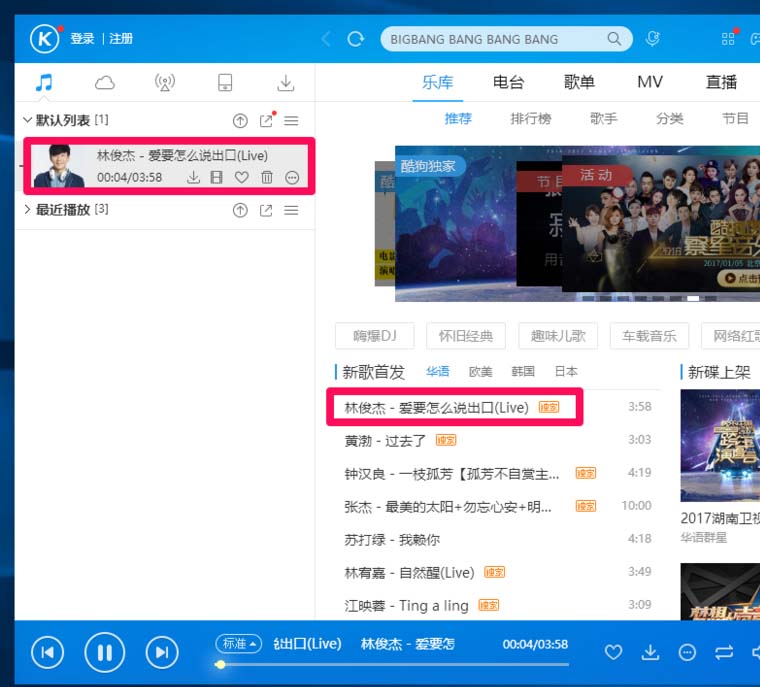Viewport: 760px width, 687px height.
Task: Open the cloud music tab icon
Action: [105, 83]
